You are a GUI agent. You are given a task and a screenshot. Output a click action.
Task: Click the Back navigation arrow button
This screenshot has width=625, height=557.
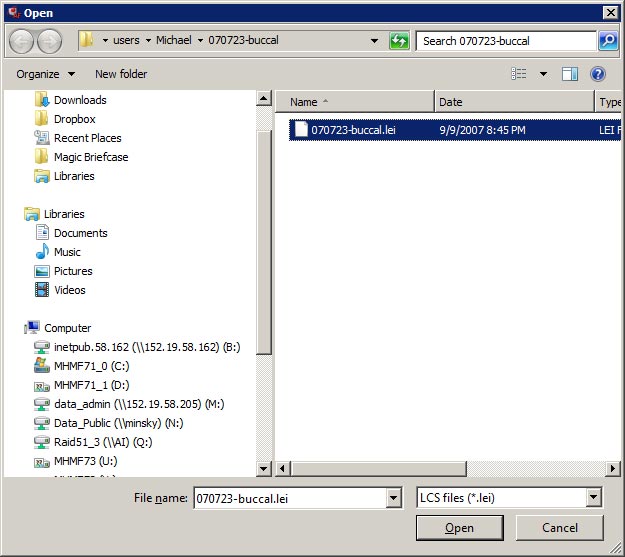21,41
